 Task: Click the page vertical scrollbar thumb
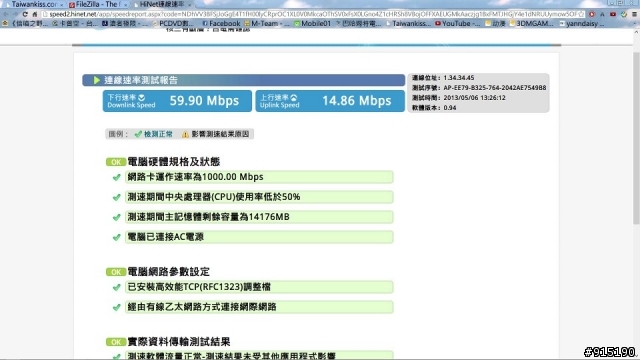pyautogui.click(x=636, y=138)
